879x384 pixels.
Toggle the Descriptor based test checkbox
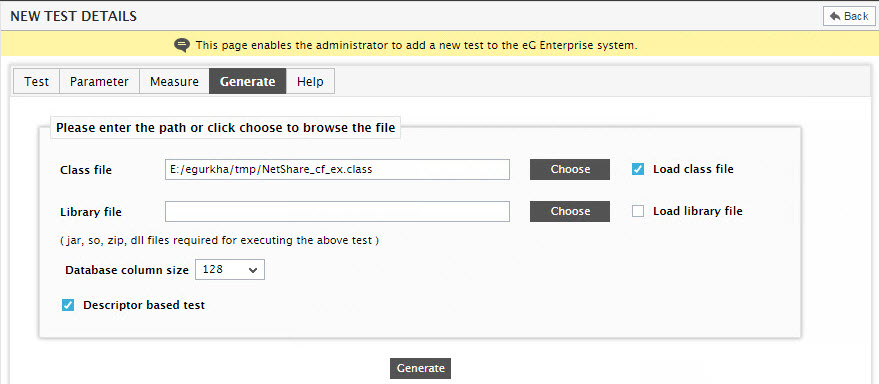(x=68, y=306)
